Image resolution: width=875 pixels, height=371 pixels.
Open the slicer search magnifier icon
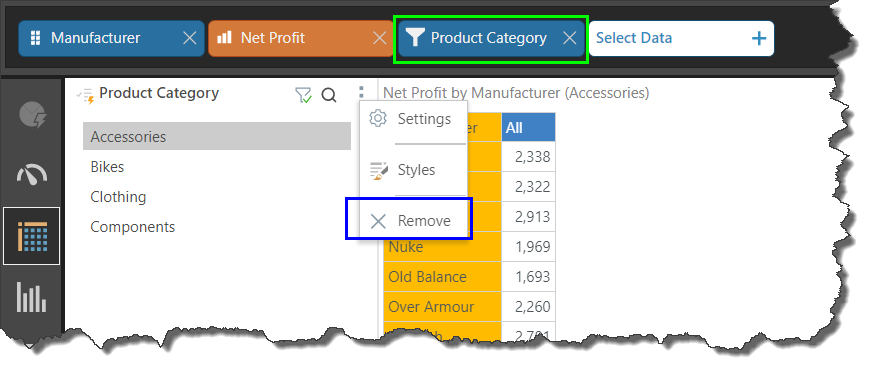[x=329, y=95]
